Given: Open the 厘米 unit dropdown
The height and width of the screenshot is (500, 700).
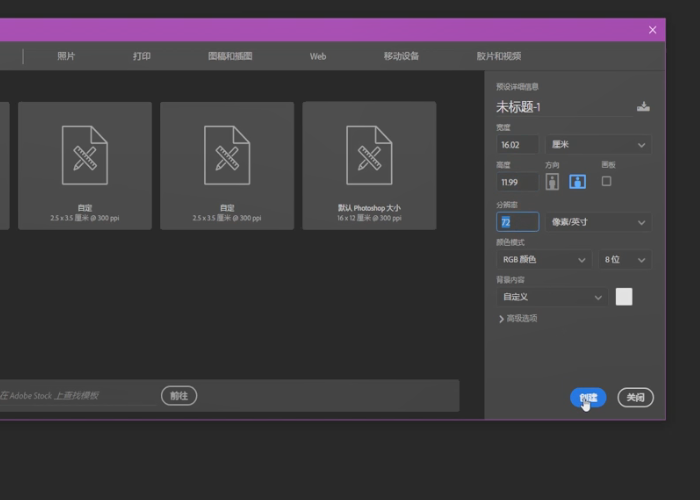Looking at the screenshot, I should (598, 145).
